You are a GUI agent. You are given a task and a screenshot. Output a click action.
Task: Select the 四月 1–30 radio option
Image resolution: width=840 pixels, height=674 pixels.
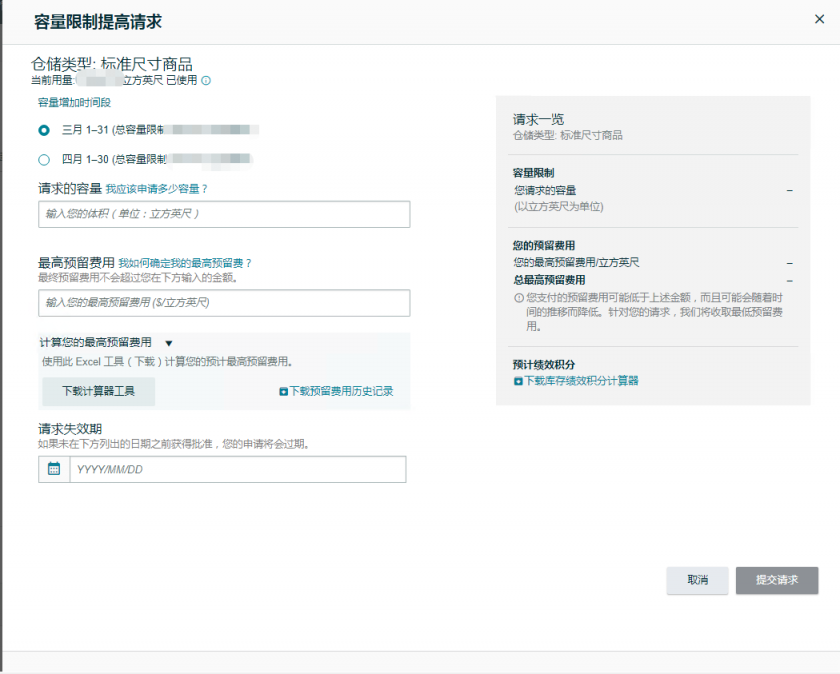click(x=44, y=160)
